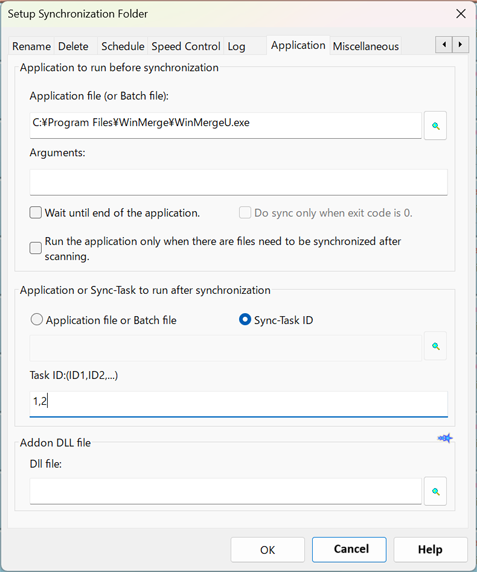The image size is (477, 572).
Task: Focus the Task ID input field
Action: pos(238,404)
